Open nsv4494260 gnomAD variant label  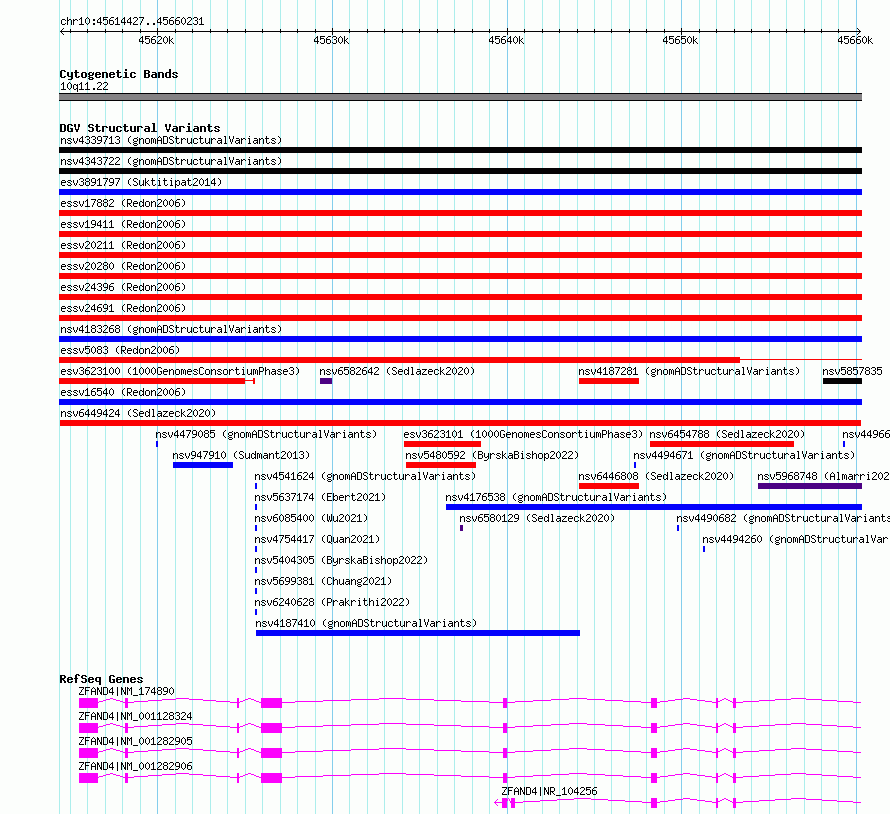[x=795, y=539]
